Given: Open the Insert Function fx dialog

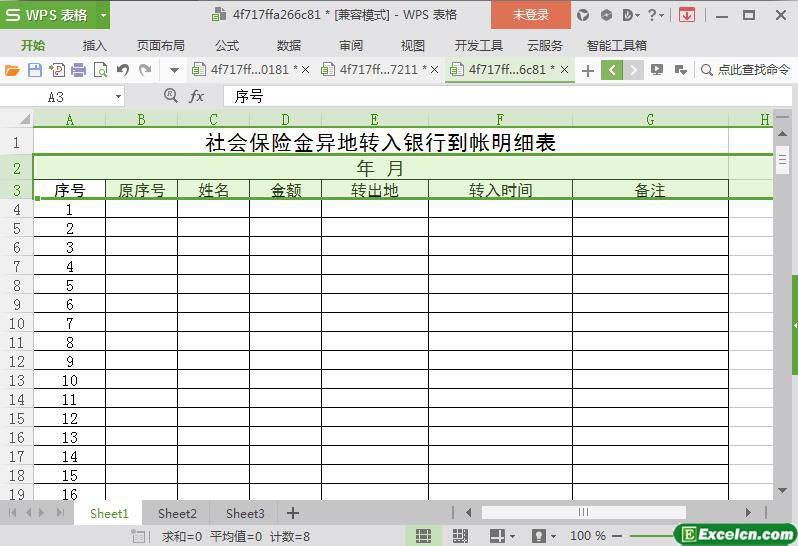Looking at the screenshot, I should coord(196,96).
